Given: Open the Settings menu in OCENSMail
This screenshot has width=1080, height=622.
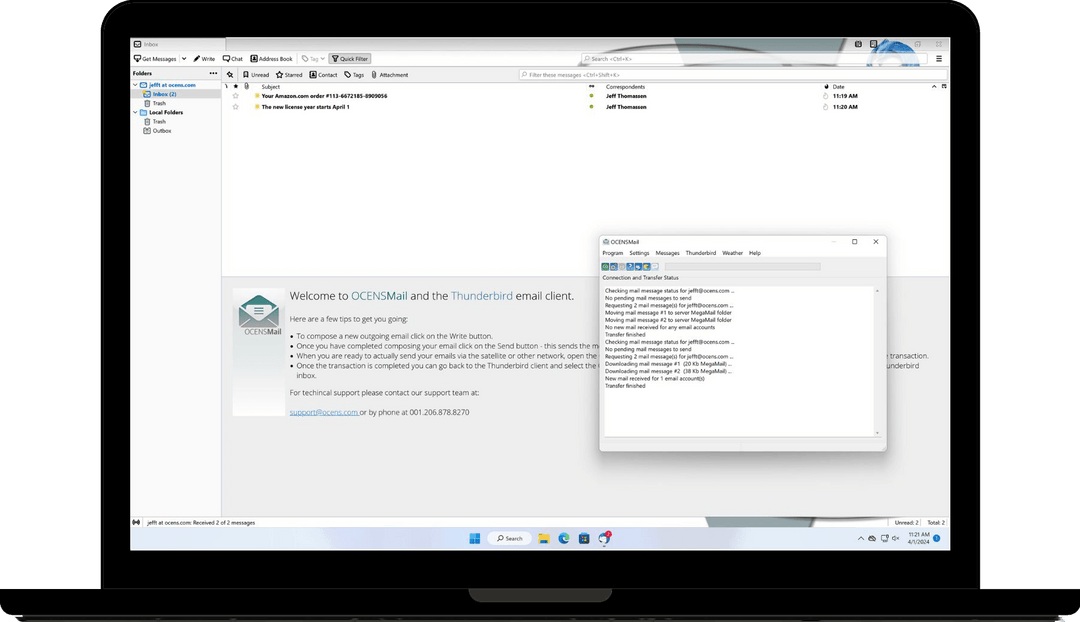Looking at the screenshot, I should pyautogui.click(x=639, y=253).
